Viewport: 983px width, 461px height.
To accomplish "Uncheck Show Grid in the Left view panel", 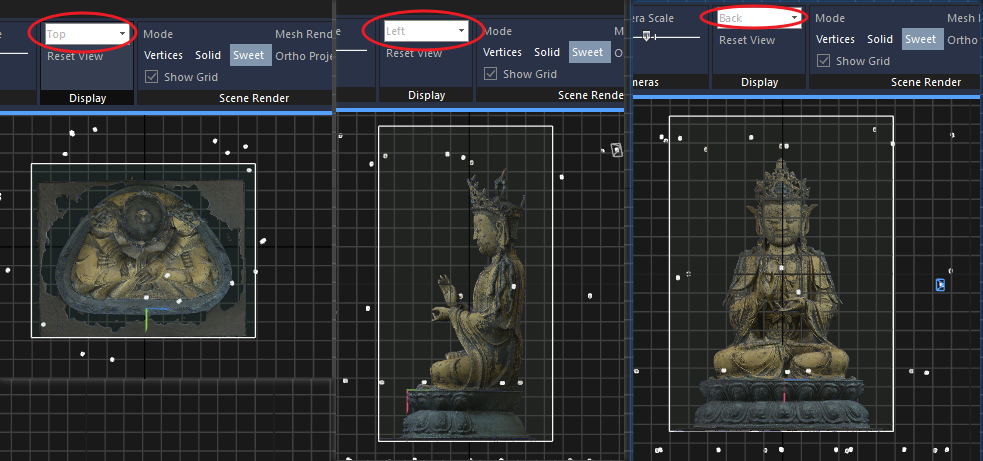I will tap(490, 73).
